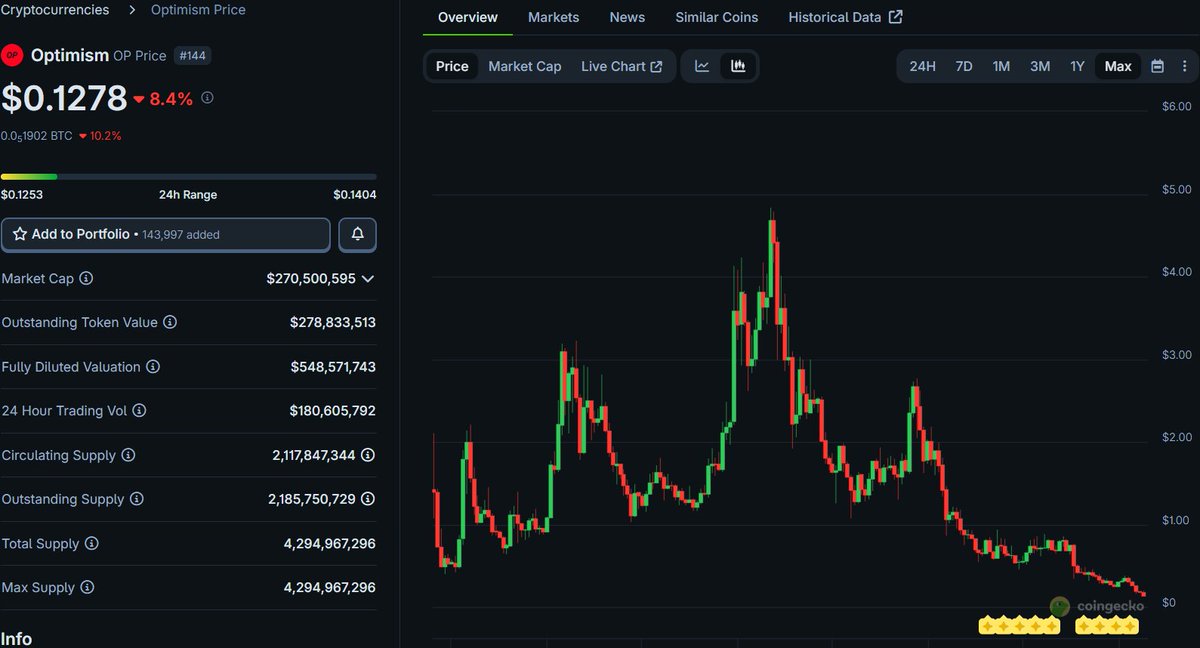Show Outstanding Supply label info icon

pyautogui.click(x=137, y=499)
